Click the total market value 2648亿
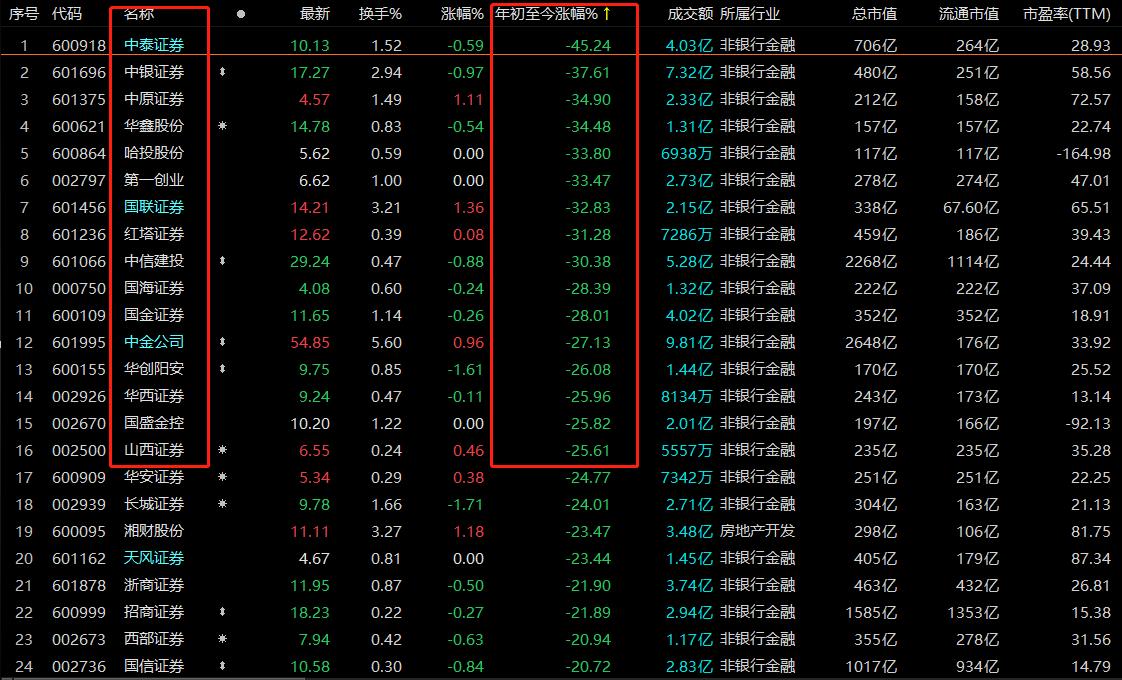Image resolution: width=1122 pixels, height=680 pixels. tap(871, 342)
